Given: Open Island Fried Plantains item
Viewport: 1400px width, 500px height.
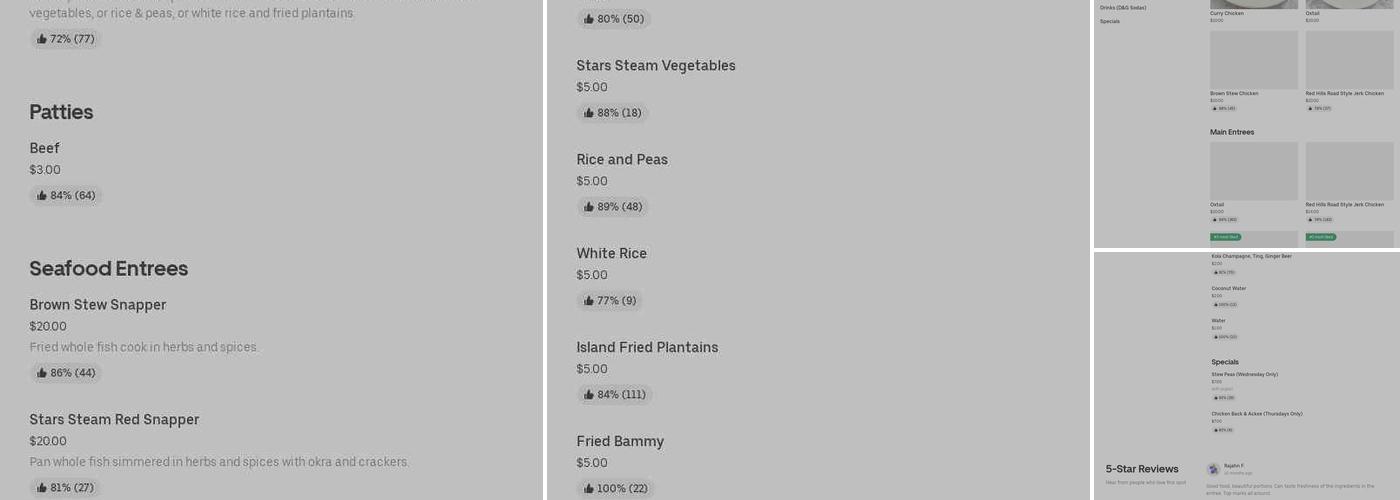Looking at the screenshot, I should click(647, 348).
